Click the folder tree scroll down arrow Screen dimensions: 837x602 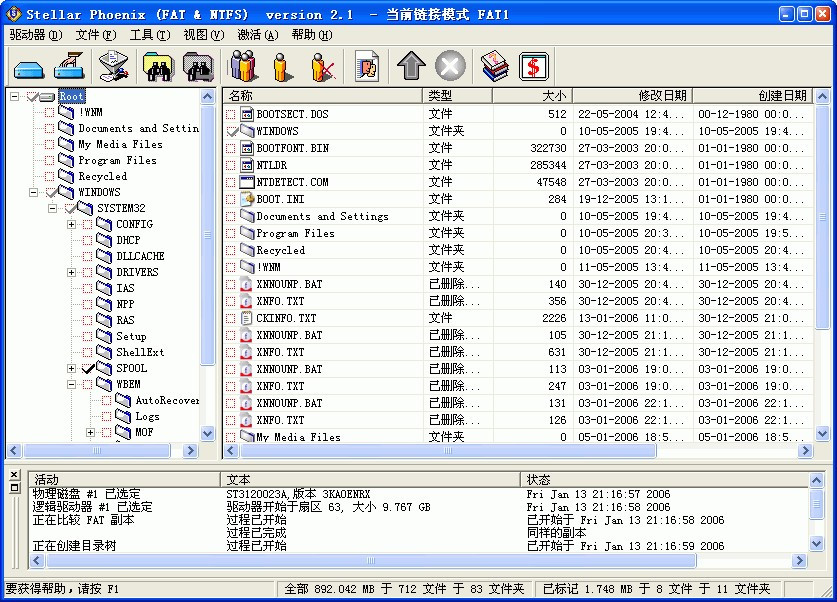point(208,433)
